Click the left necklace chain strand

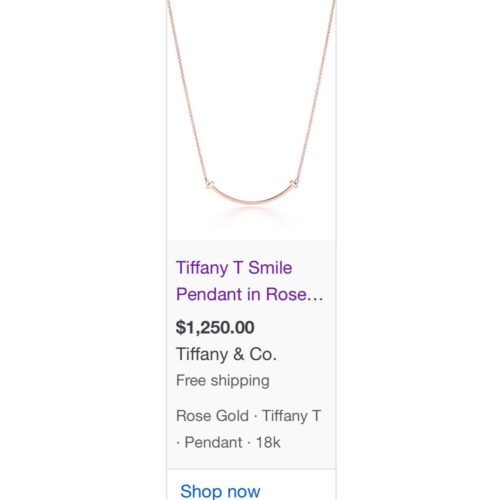tap(187, 90)
